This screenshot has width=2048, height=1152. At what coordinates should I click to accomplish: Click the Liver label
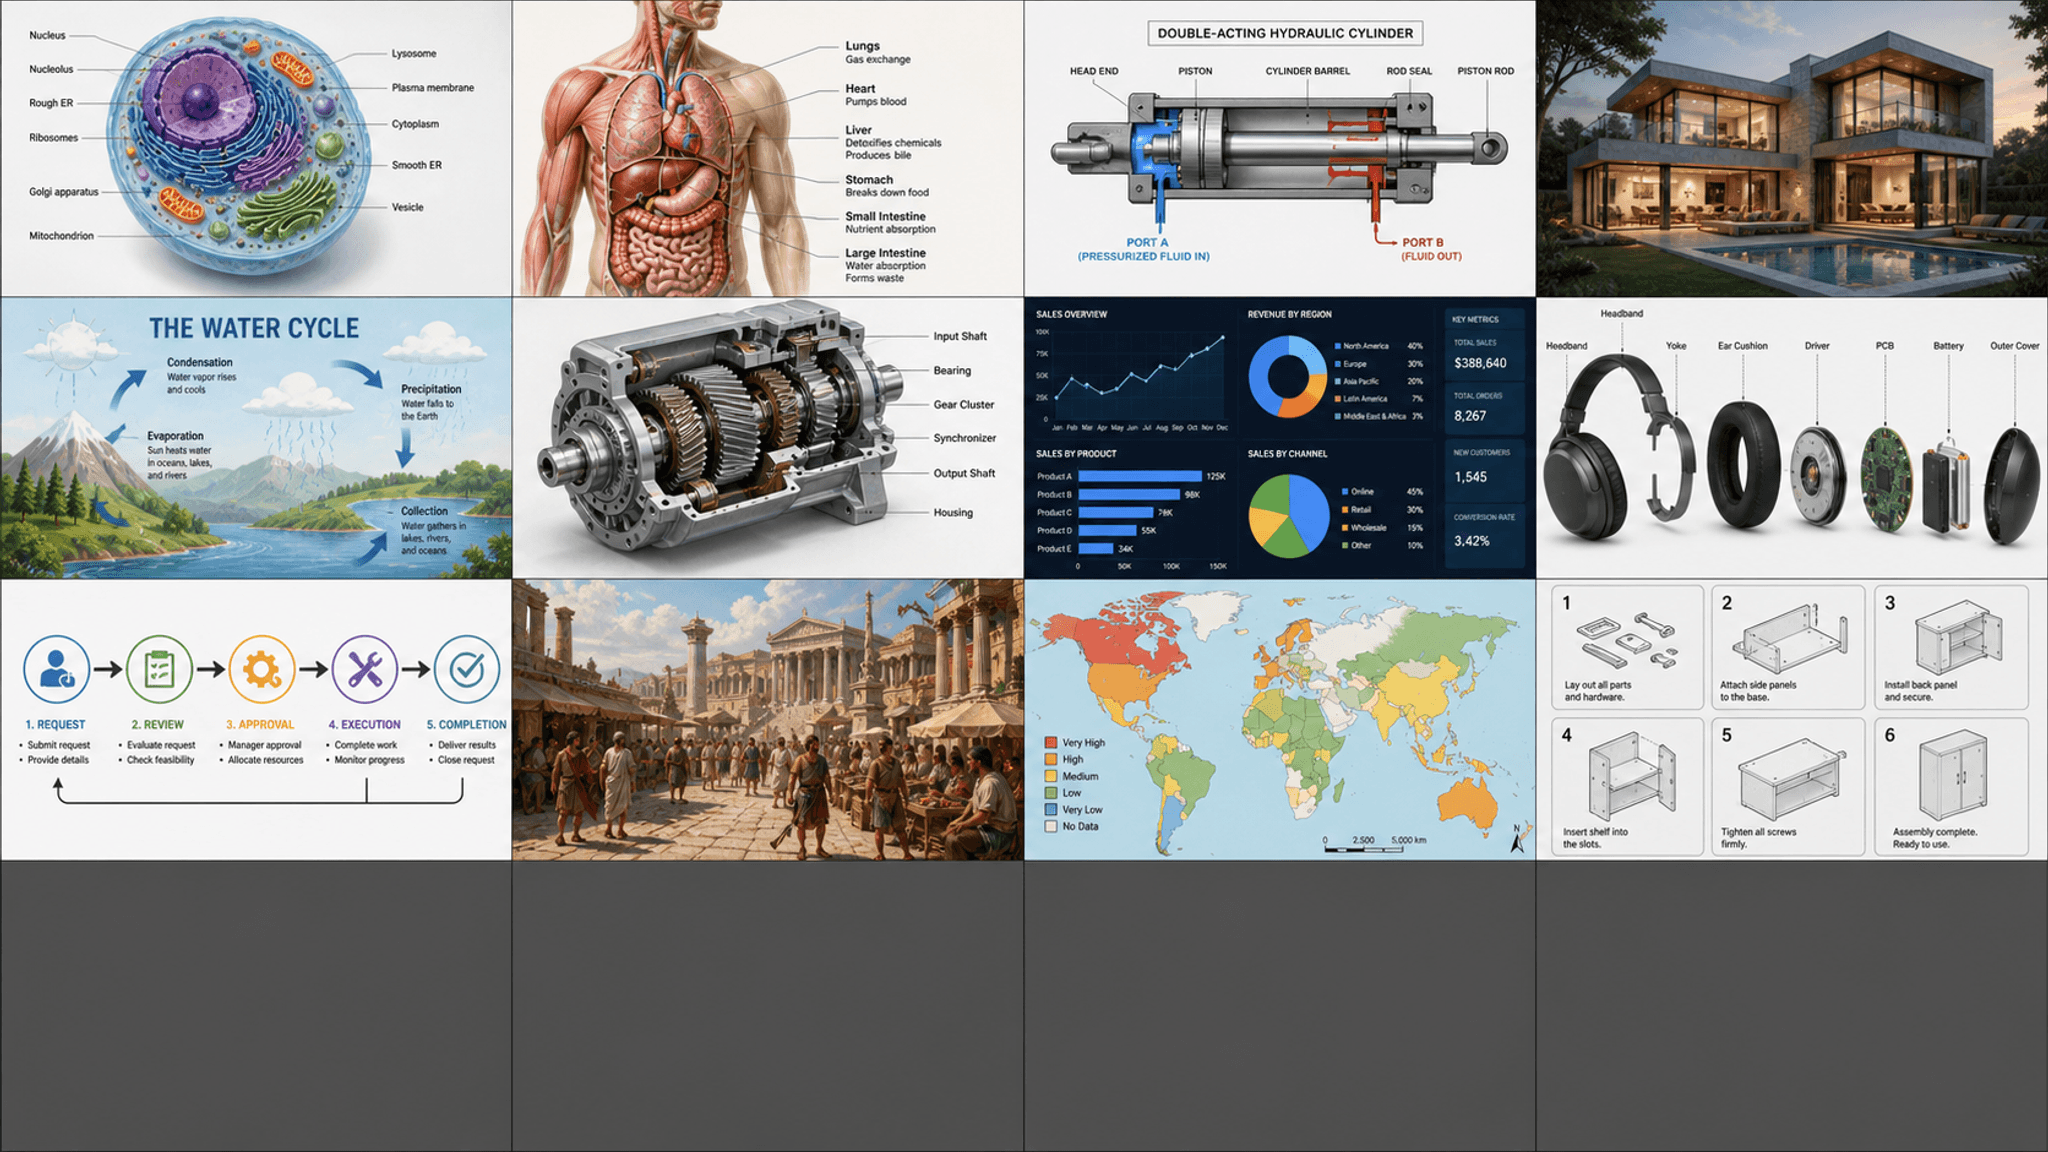(858, 130)
